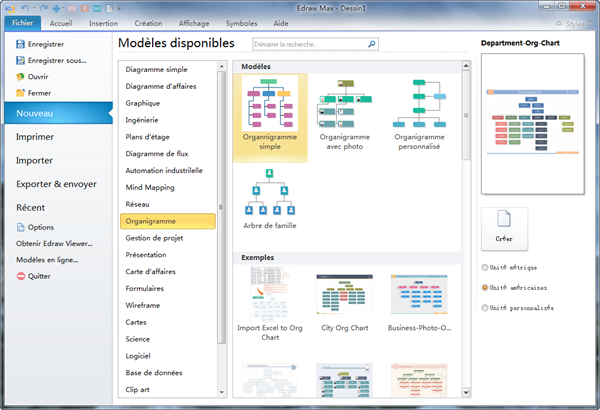This screenshot has height=410, width=600.
Task: Select Diagramme d'affaires category
Action: [168, 86]
